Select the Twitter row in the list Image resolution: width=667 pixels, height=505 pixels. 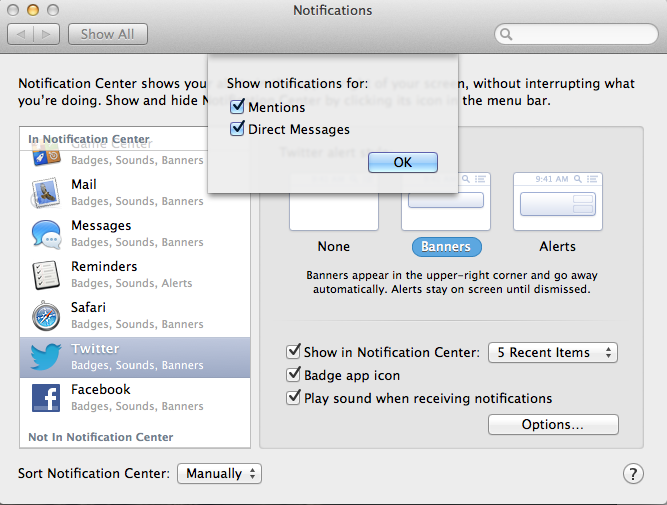click(x=135, y=357)
